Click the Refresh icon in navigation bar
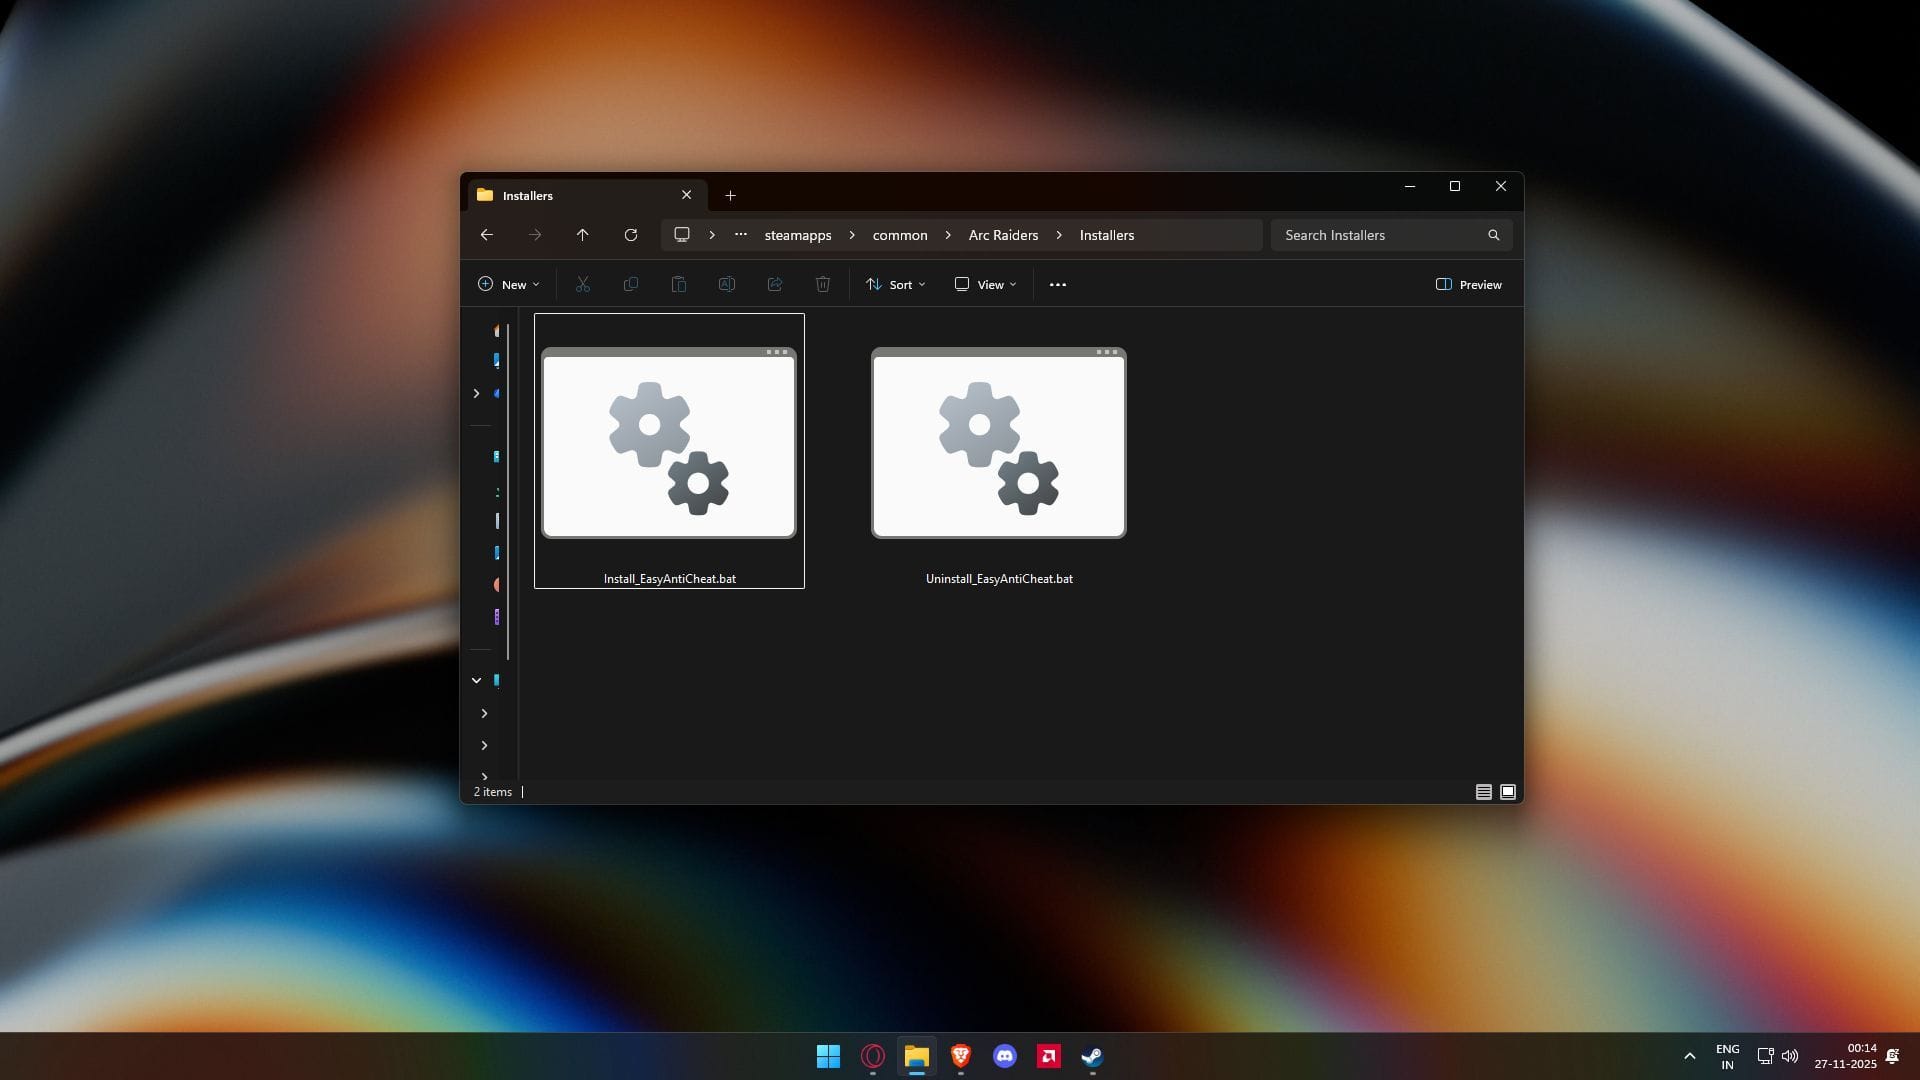The width and height of the screenshot is (1920, 1080). [x=630, y=235]
